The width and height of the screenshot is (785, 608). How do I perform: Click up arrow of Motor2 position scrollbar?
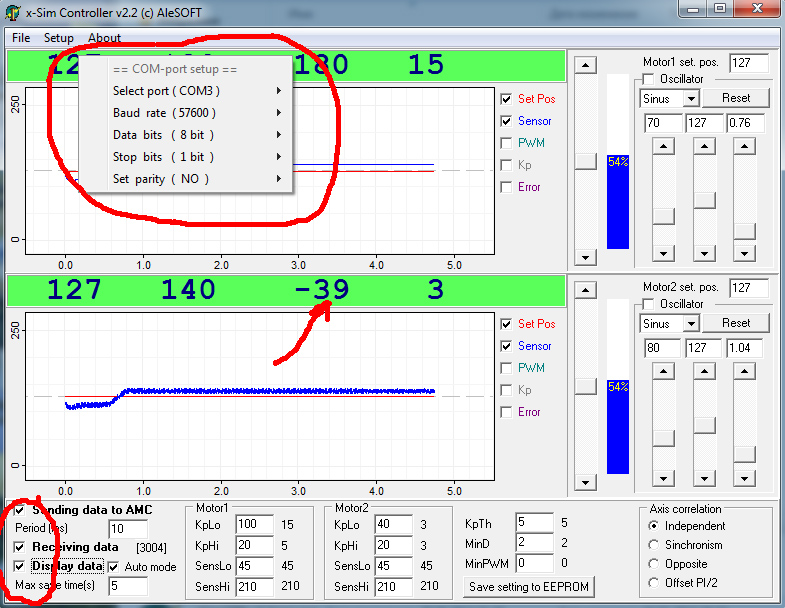tap(587, 290)
